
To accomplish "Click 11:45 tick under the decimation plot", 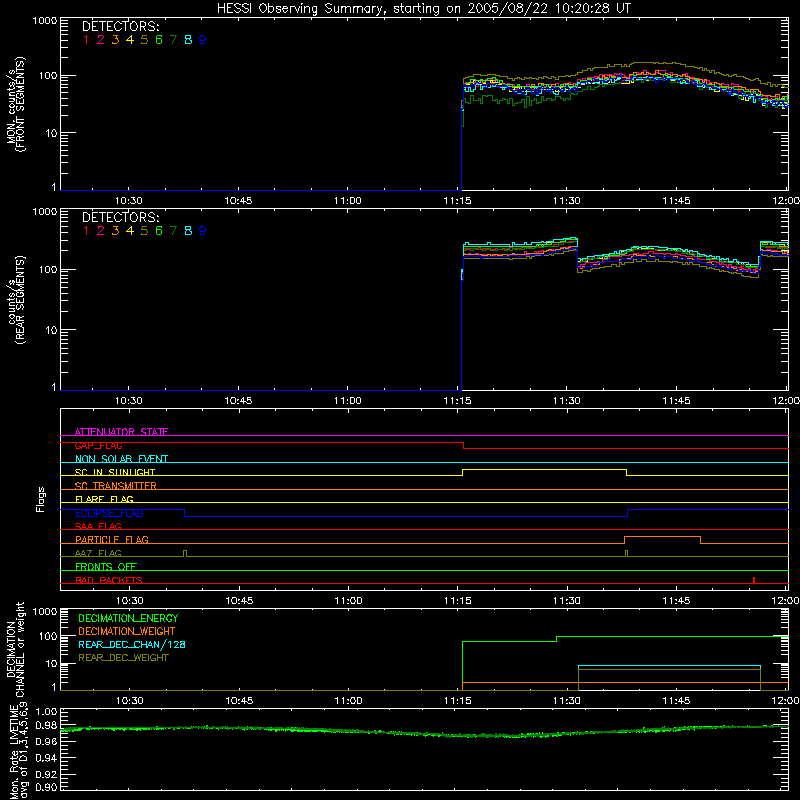I will coord(677,700).
